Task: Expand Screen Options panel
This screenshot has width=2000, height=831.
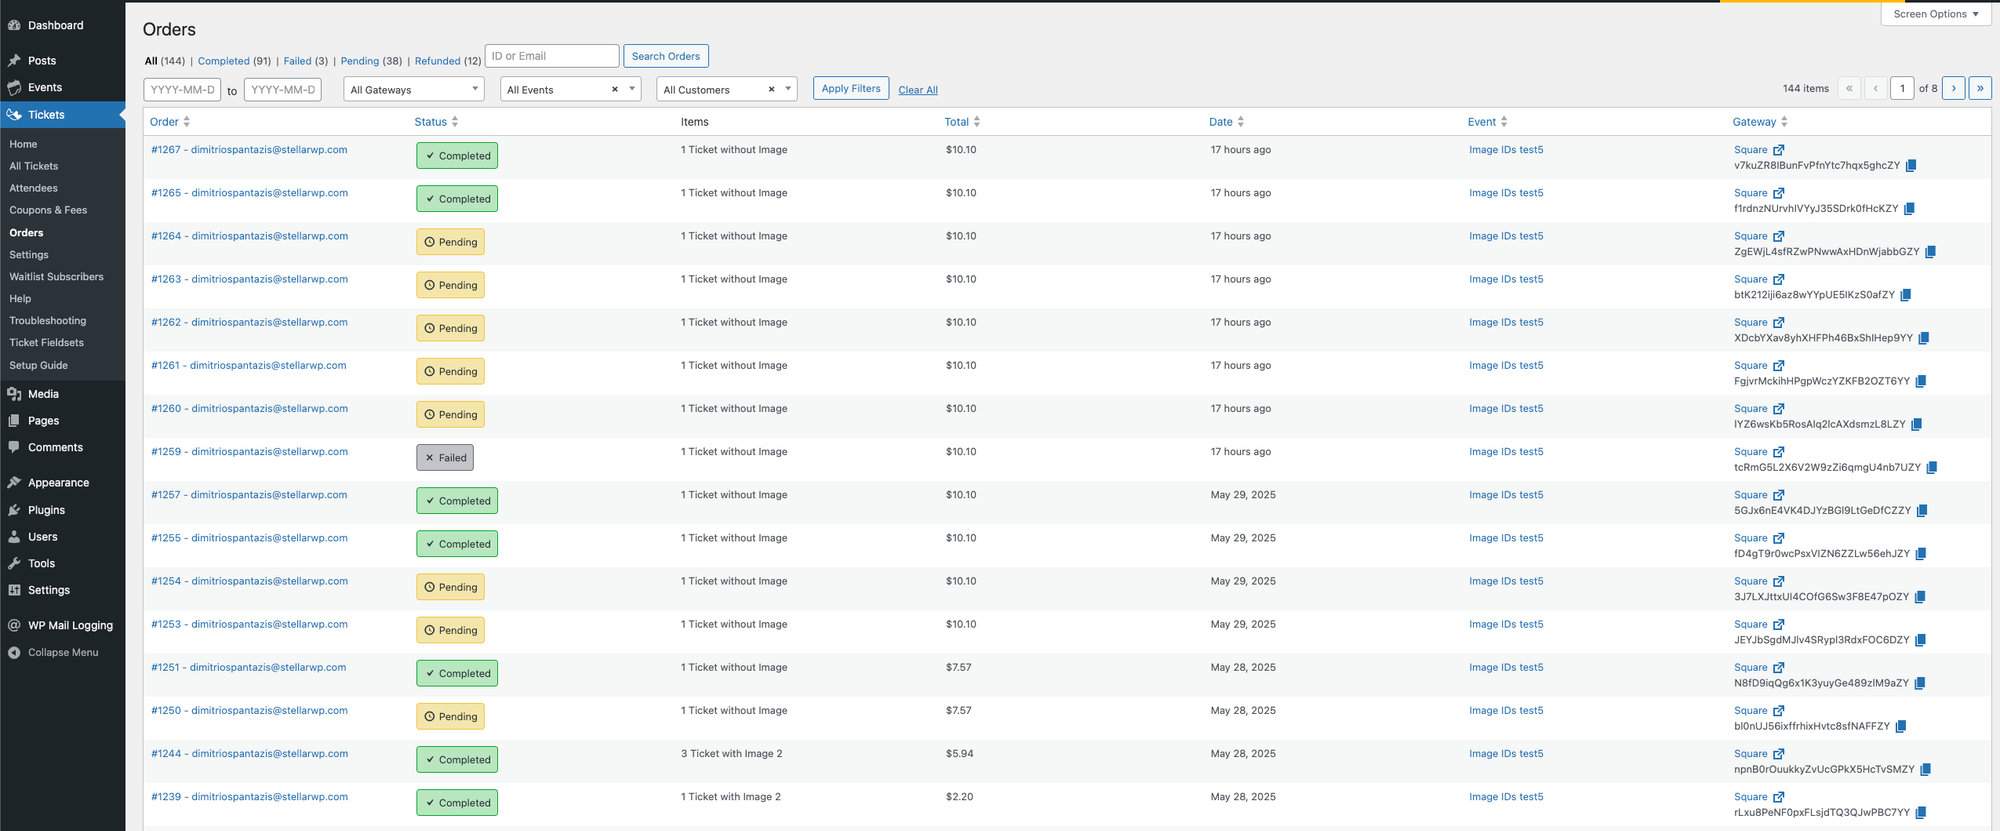Action: pos(1935,14)
